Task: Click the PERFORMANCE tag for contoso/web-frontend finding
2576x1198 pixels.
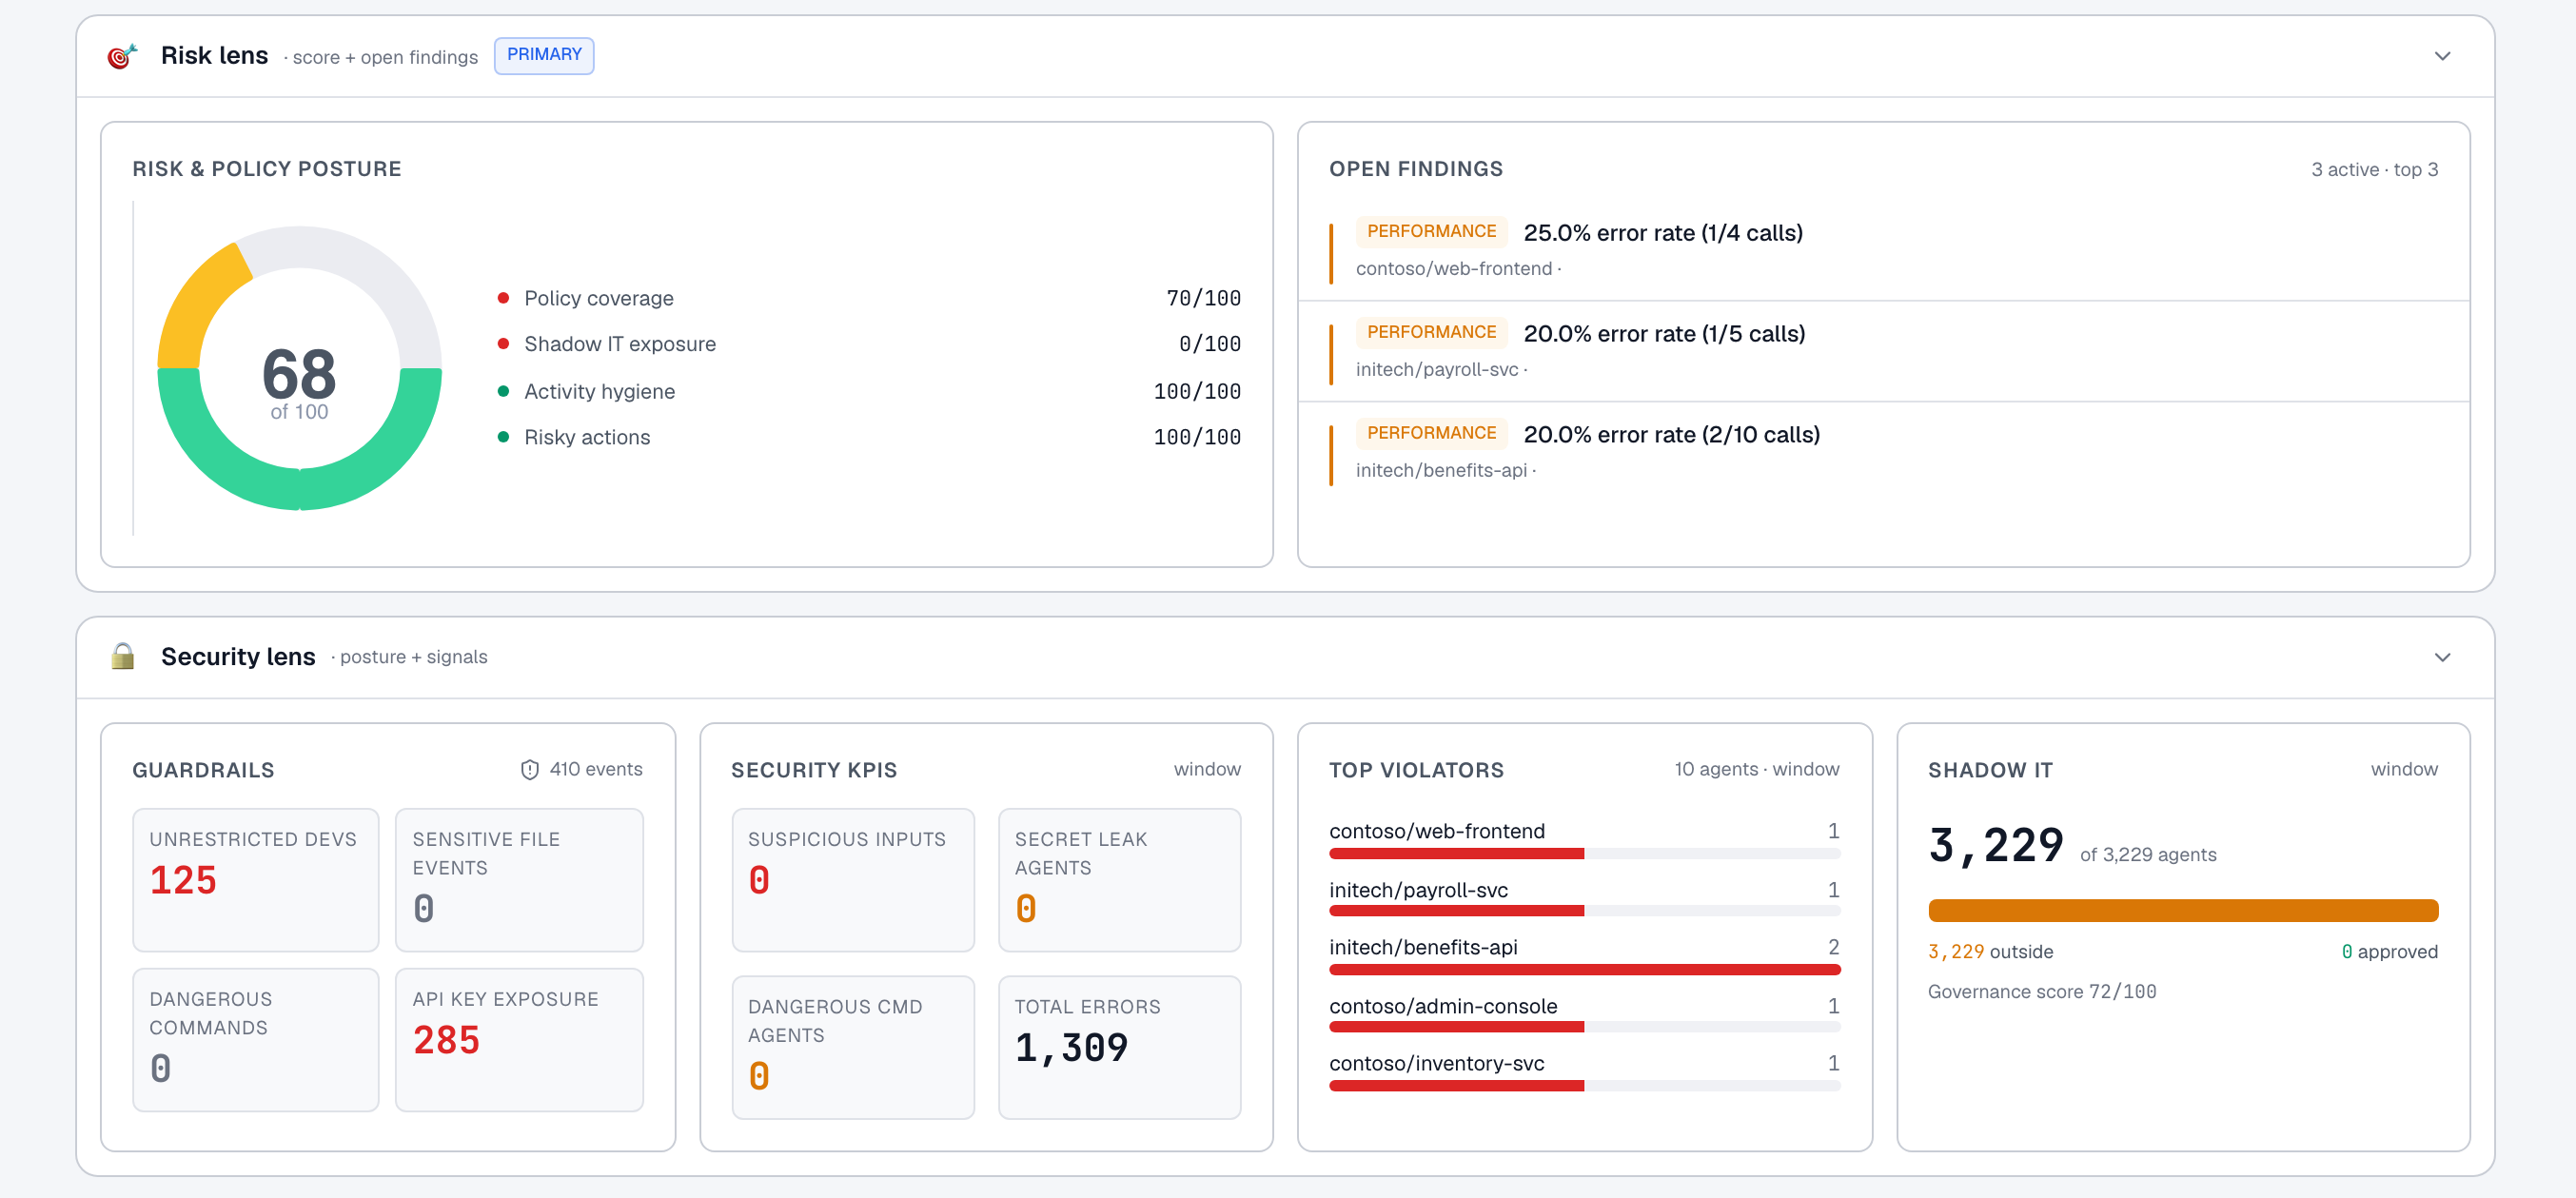Action: coord(1431,232)
